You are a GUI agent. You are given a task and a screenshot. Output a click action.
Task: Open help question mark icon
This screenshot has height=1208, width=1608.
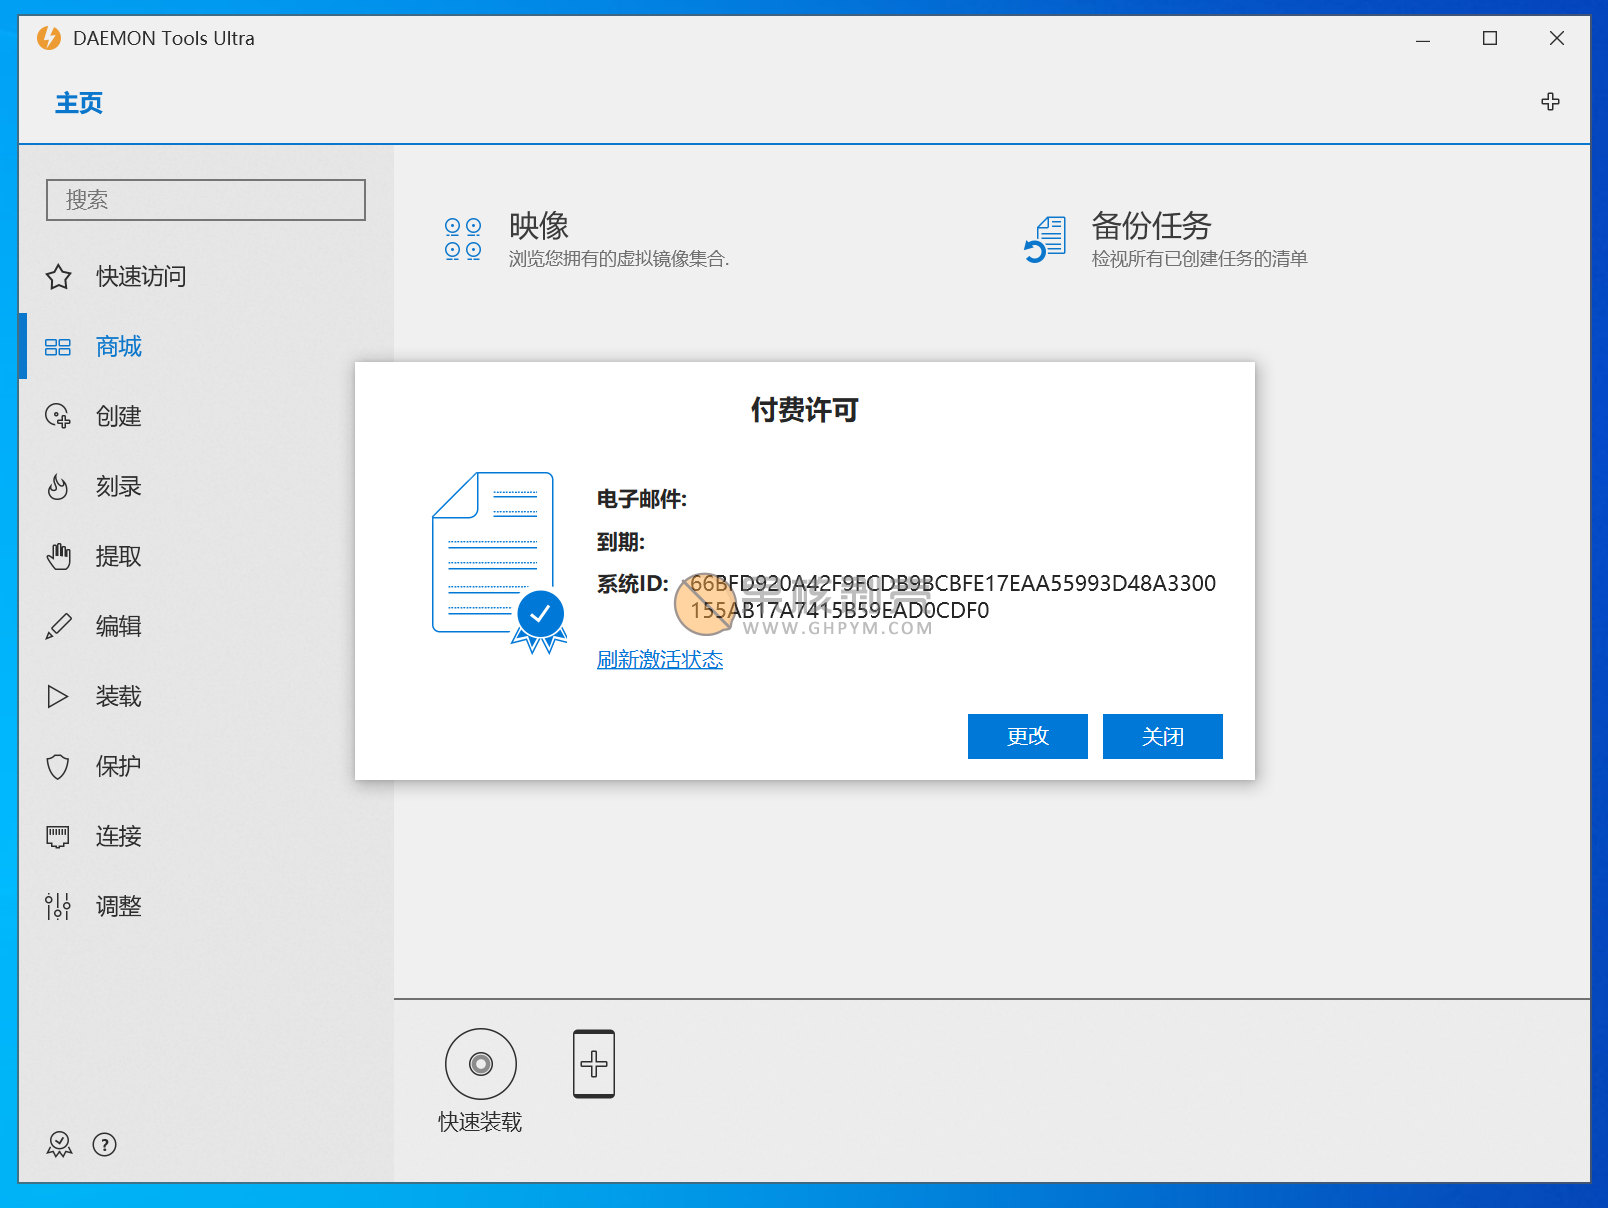(104, 1144)
